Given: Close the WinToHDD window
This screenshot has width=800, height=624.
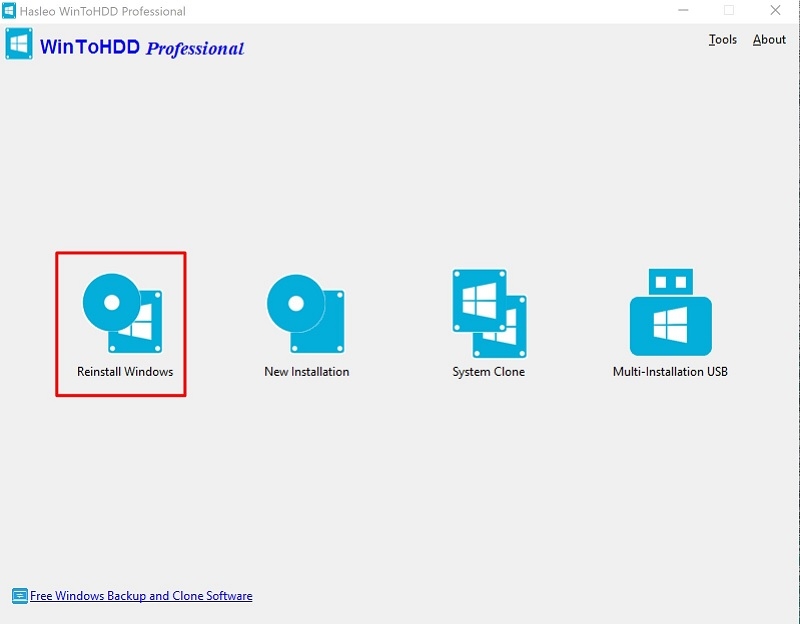Looking at the screenshot, I should [x=775, y=10].
